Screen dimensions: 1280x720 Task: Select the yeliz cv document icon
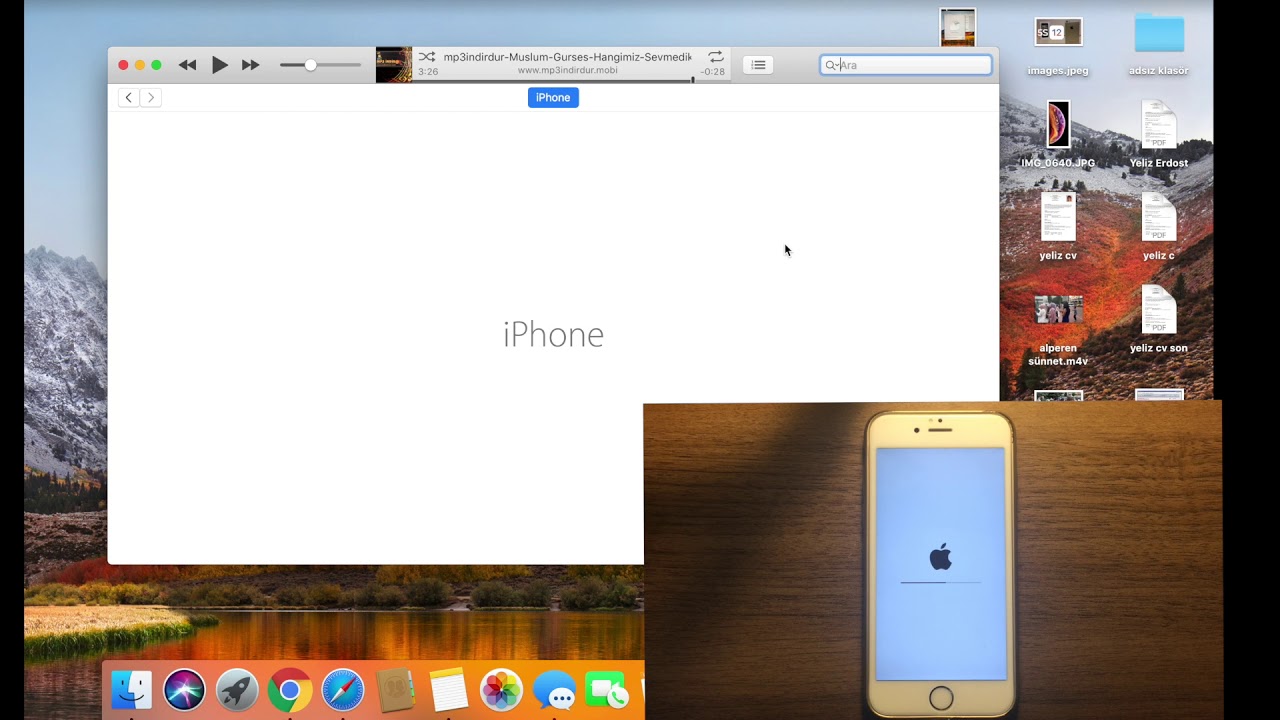(x=1058, y=217)
